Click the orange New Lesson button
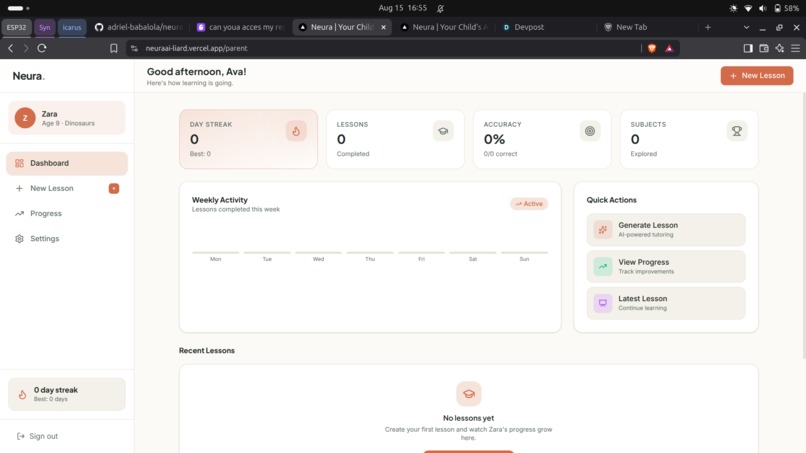This screenshot has height=453, width=806. (757, 76)
